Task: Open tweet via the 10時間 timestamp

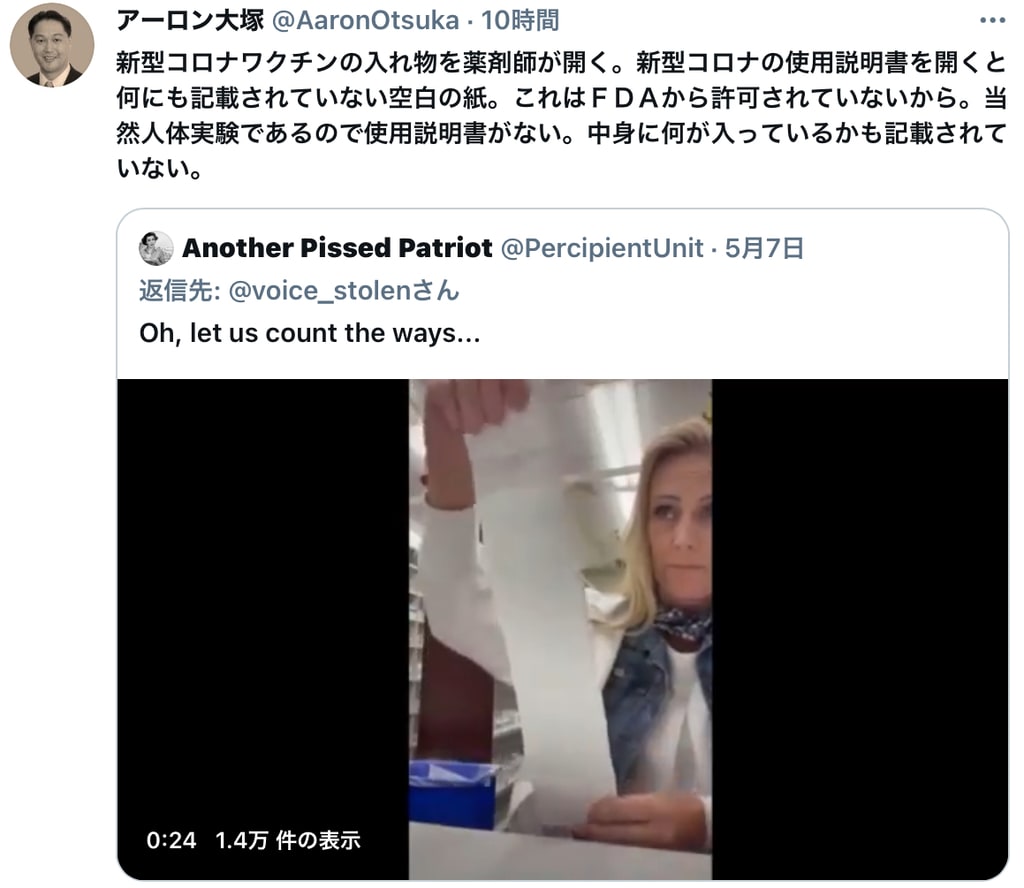Action: click(520, 20)
